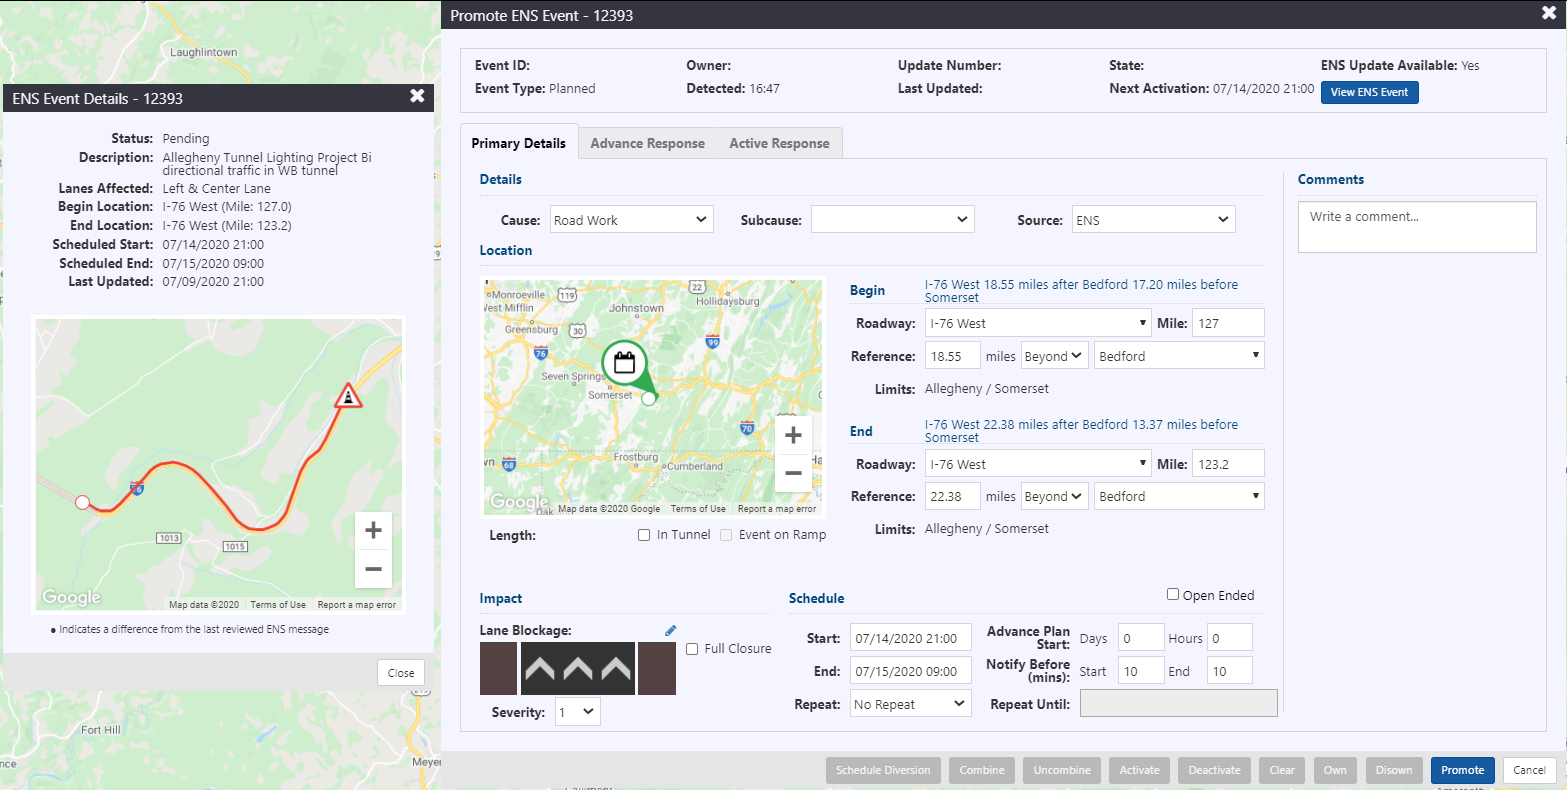Screen dimensions: 1567x790
Task: Click the Promote button
Action: 1462,770
